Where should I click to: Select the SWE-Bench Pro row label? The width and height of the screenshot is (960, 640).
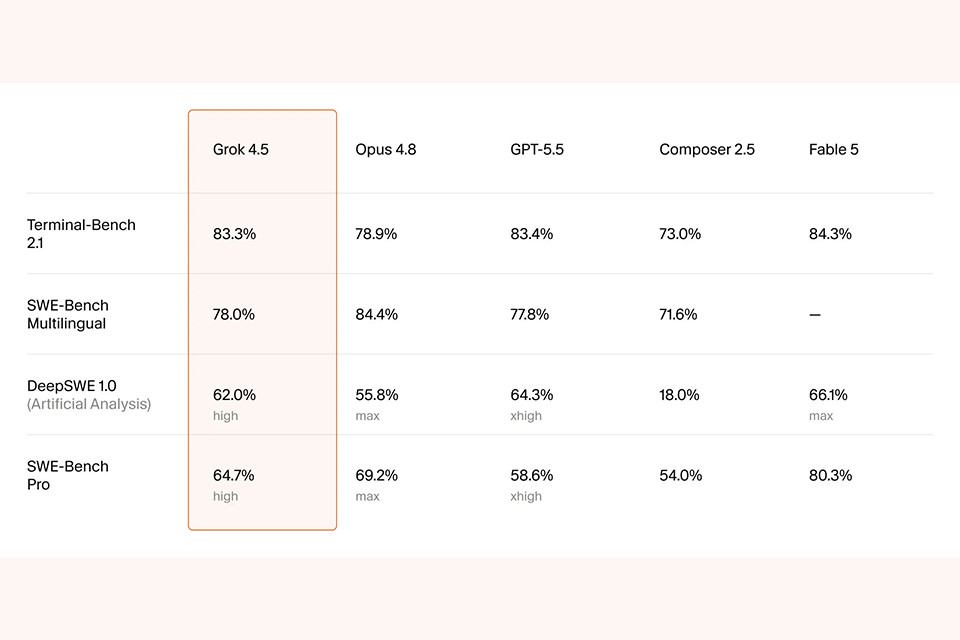(x=67, y=475)
